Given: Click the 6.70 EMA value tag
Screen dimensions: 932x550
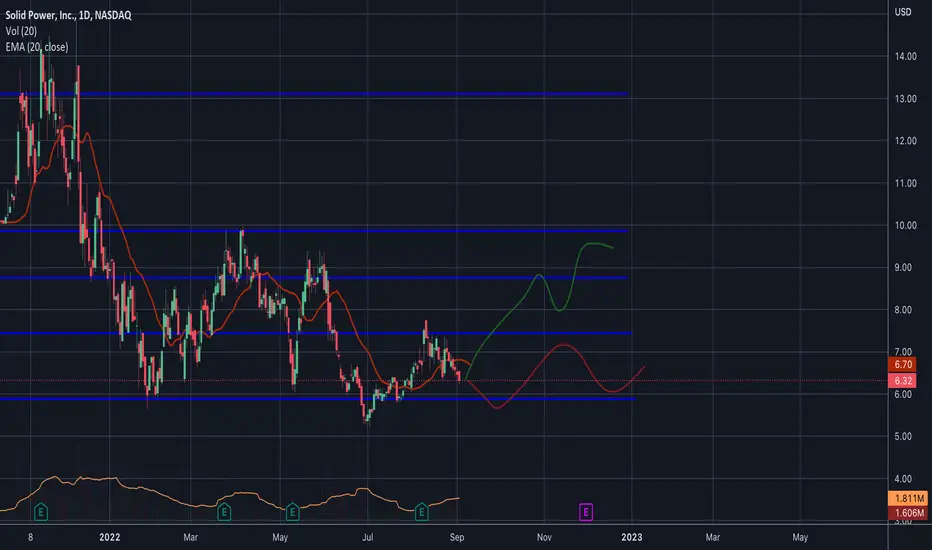Looking at the screenshot, I should tap(903, 364).
